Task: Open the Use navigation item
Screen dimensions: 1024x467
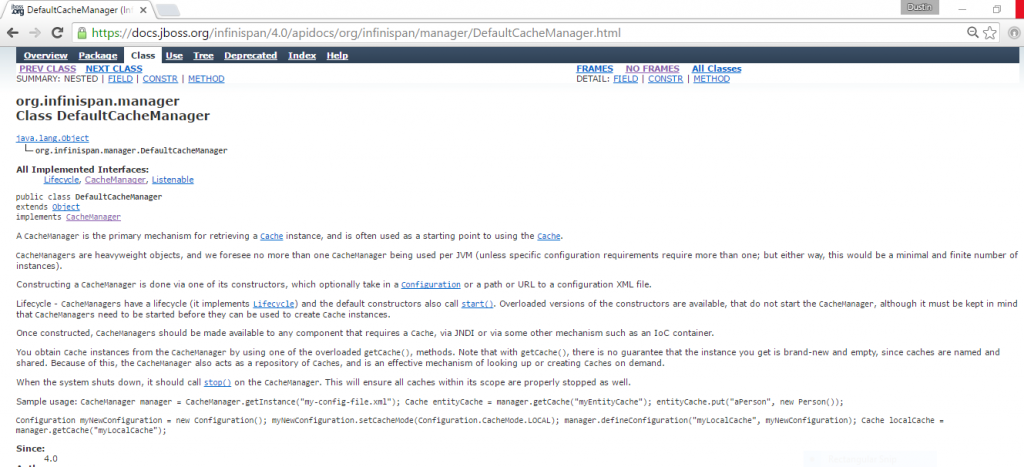Action: pyautogui.click(x=174, y=56)
